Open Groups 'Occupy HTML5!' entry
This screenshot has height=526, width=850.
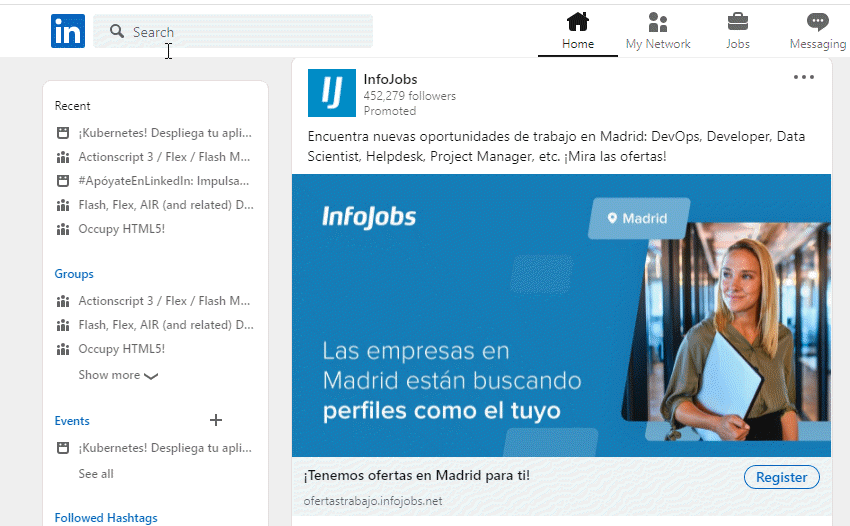coord(121,349)
